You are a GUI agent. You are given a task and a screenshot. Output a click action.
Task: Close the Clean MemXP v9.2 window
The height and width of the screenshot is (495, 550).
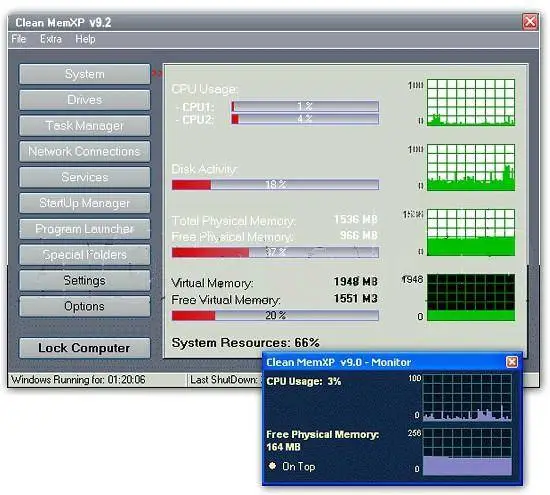click(530, 22)
